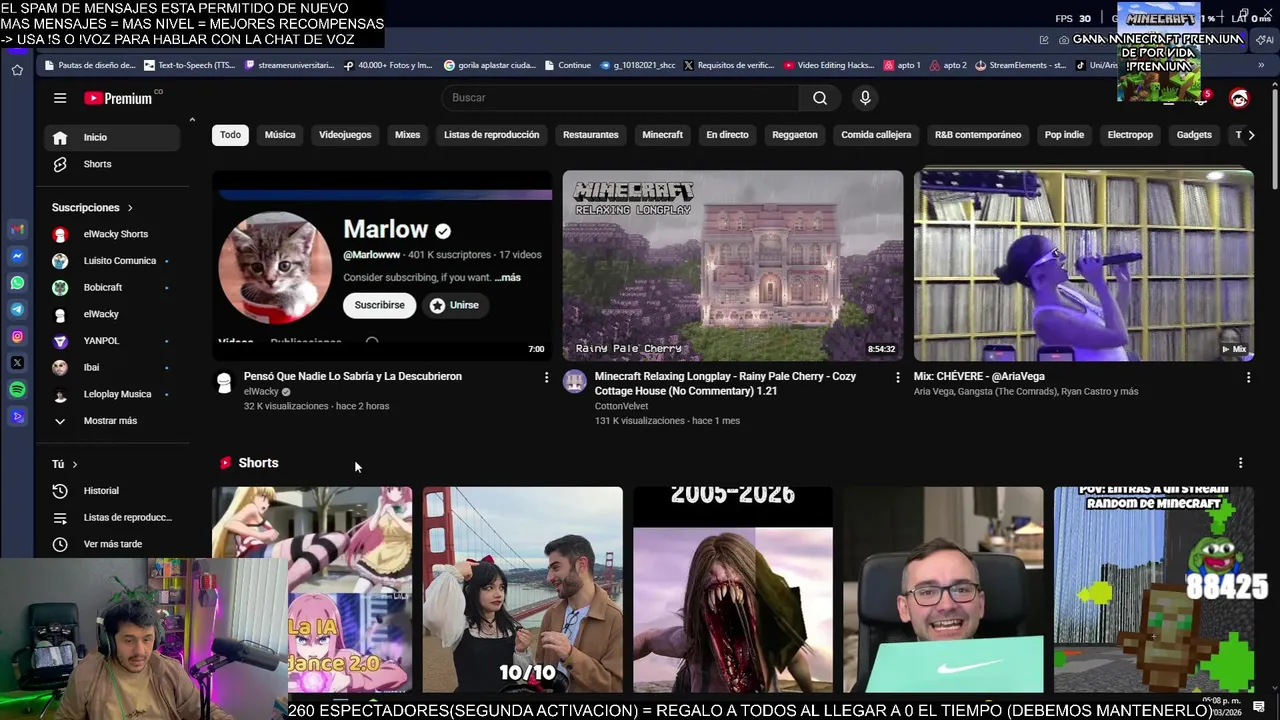1280x720 pixels.
Task: Select the Música filter chip
Action: tap(280, 135)
